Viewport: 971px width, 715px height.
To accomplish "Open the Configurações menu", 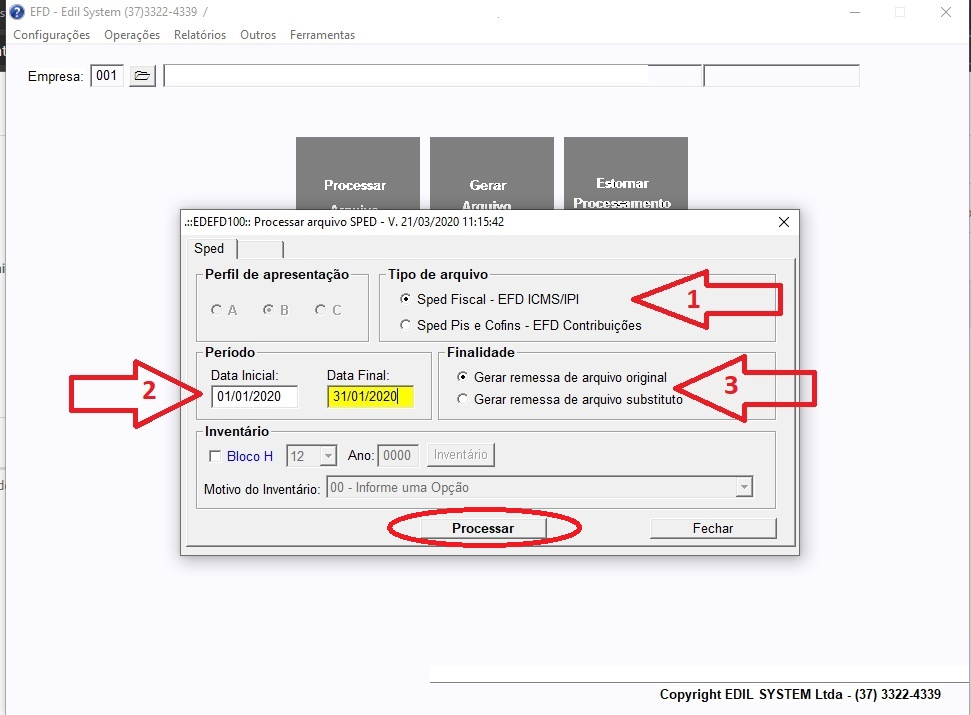I will tap(51, 35).
